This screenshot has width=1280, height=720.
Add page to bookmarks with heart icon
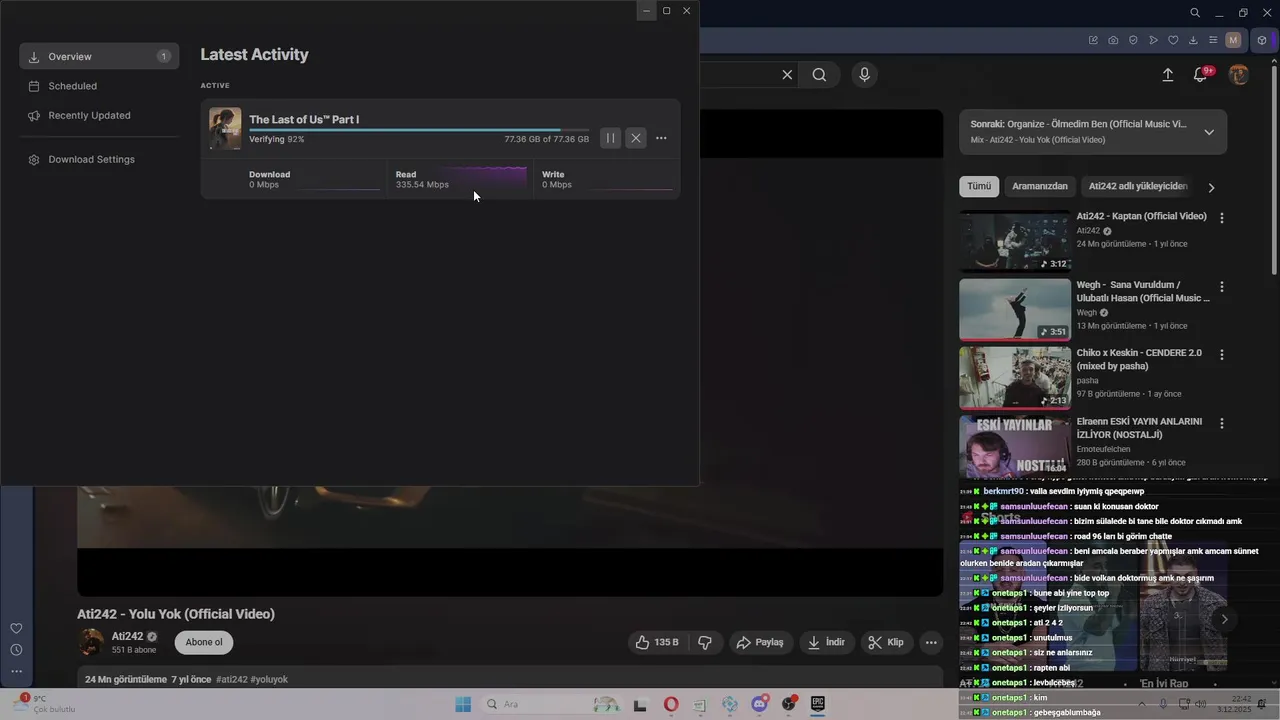pos(1173,40)
